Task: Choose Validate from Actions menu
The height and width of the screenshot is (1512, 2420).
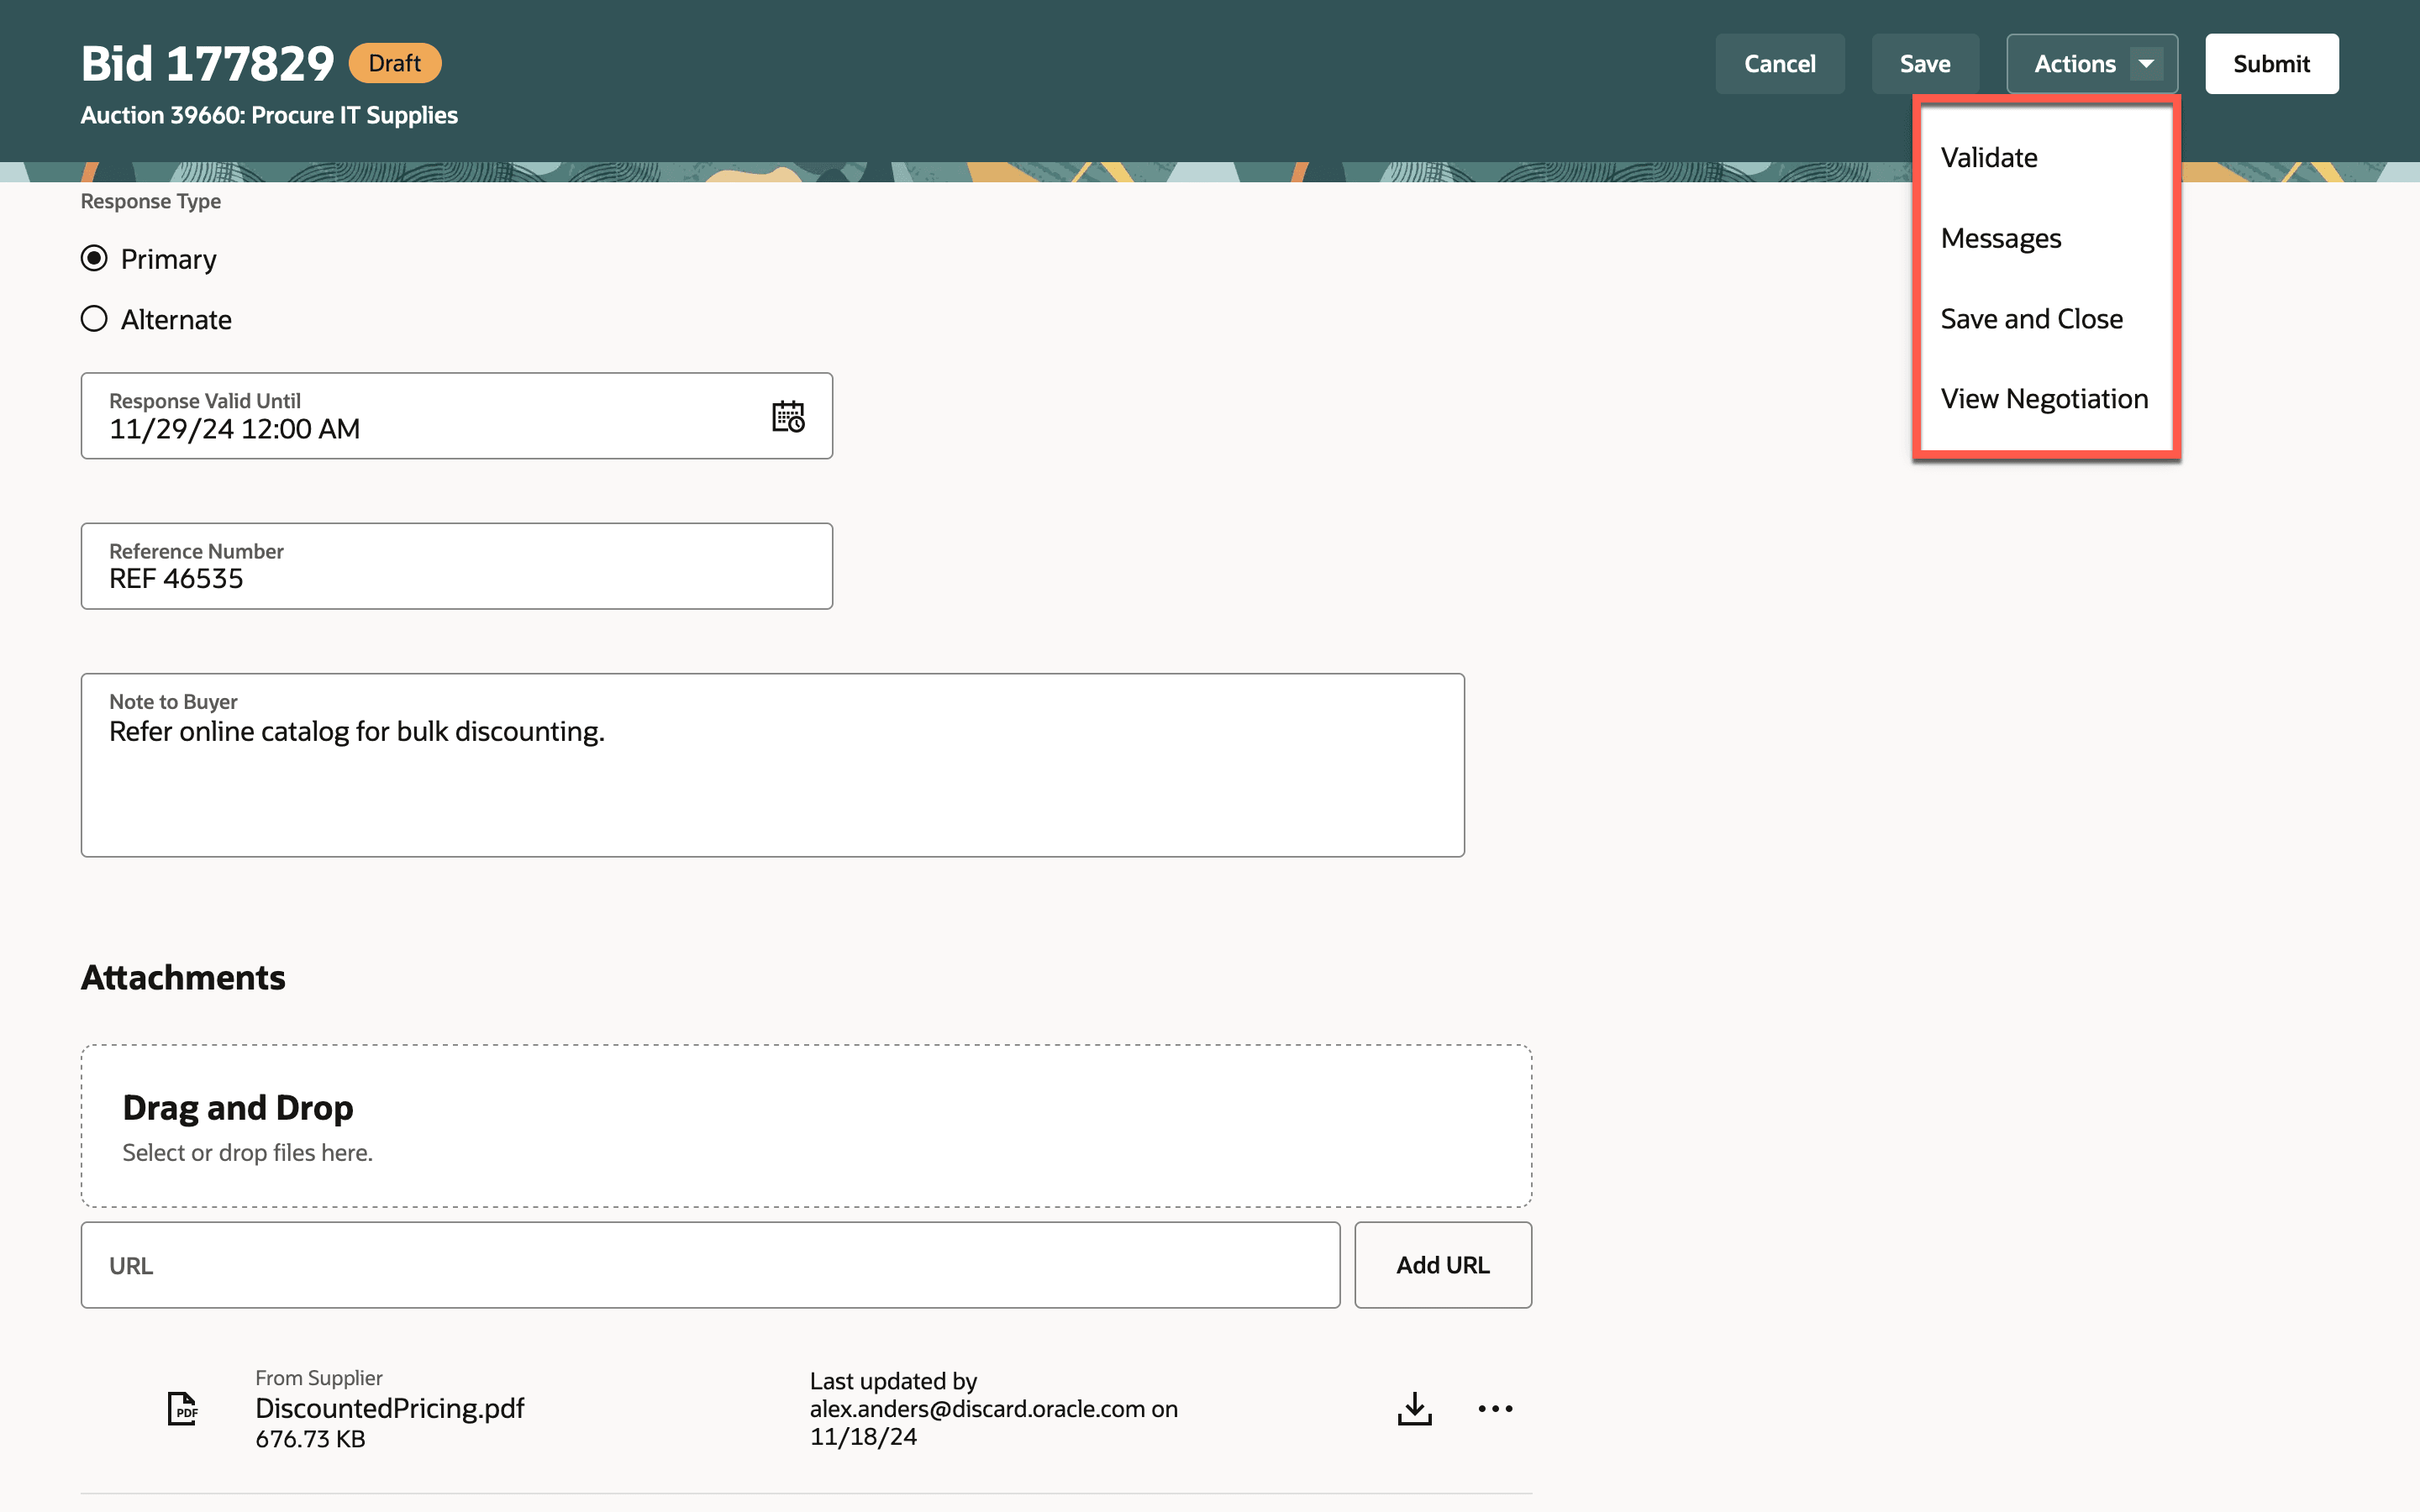Action: coord(1988,158)
